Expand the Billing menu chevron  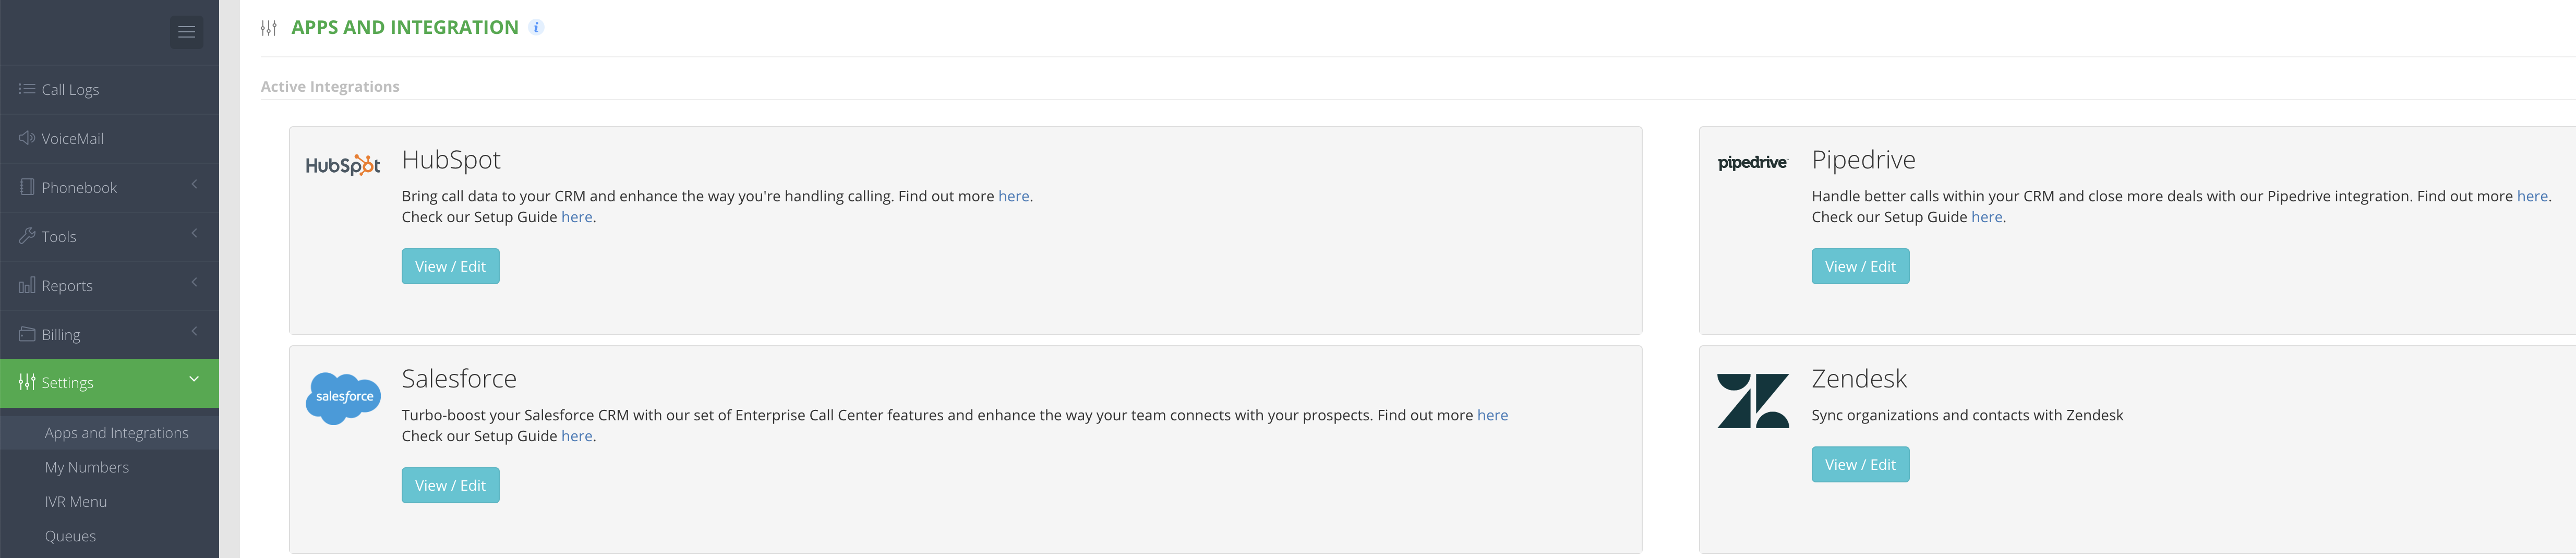click(194, 331)
